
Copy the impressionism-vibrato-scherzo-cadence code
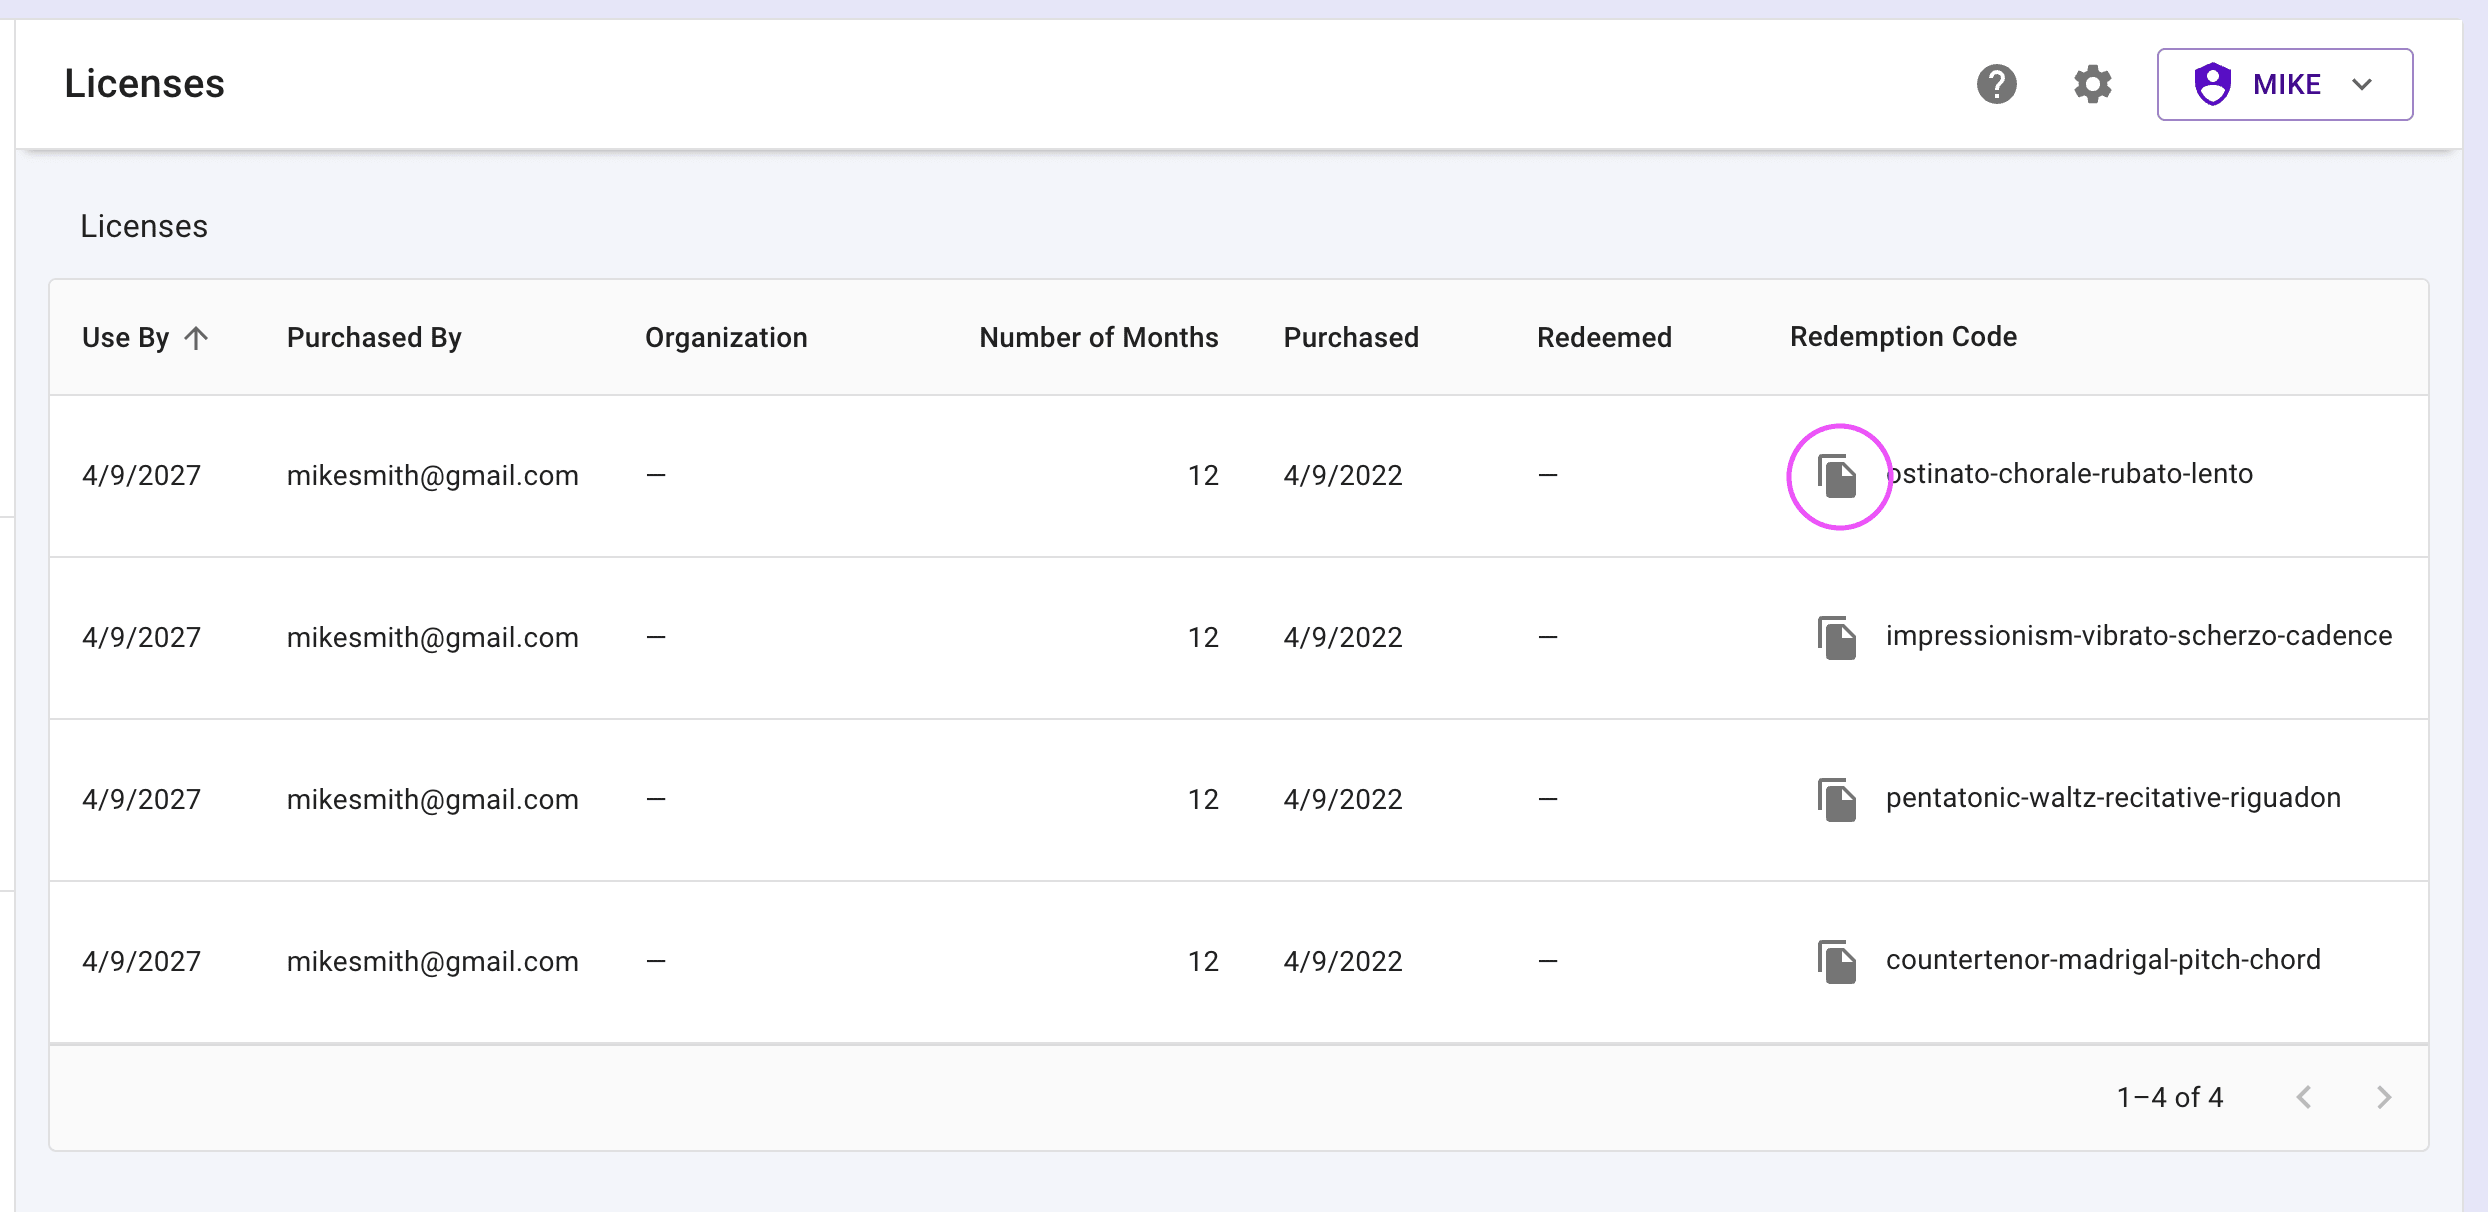pos(1837,638)
